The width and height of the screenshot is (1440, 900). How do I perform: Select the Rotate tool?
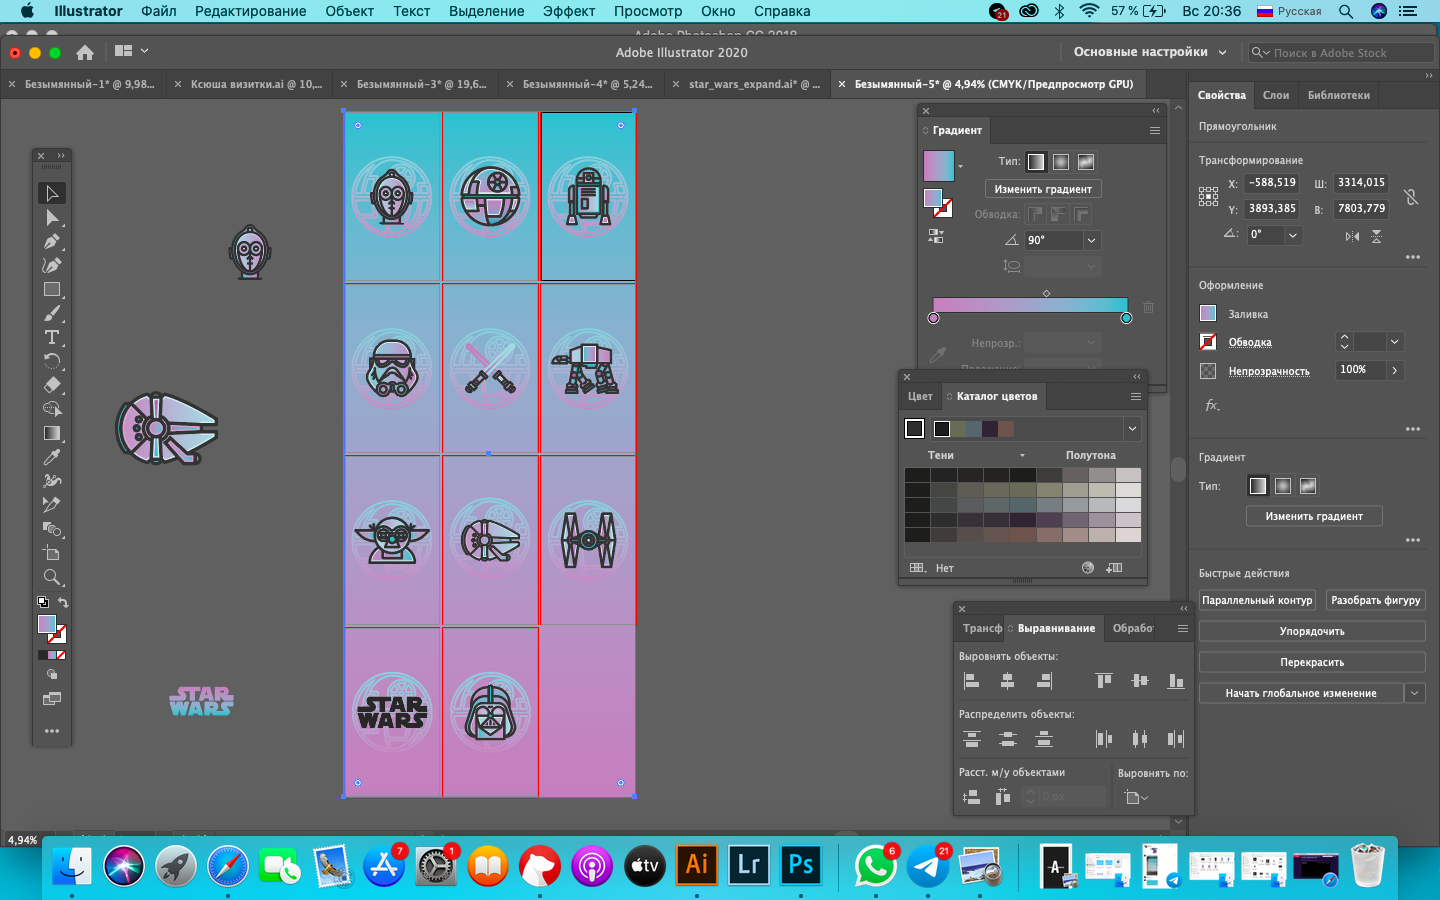(52, 361)
